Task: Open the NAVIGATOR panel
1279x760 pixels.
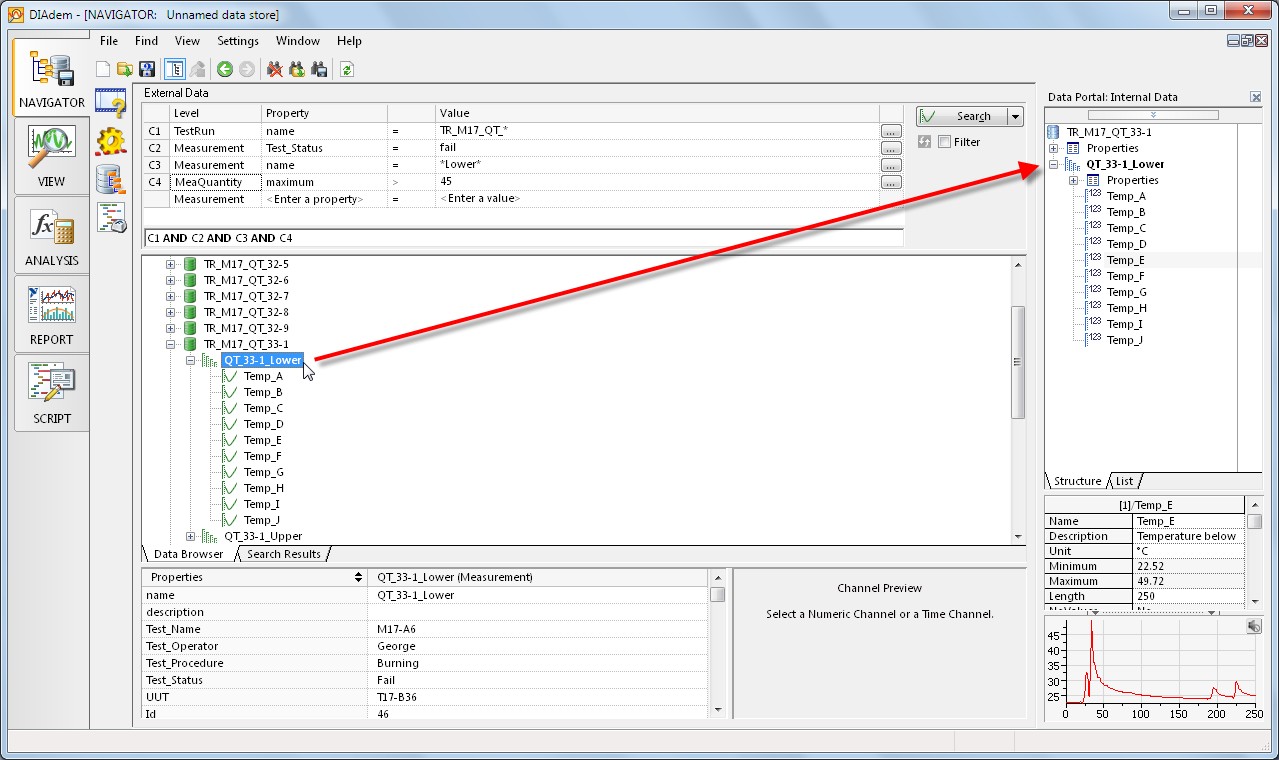Action: coord(51,78)
